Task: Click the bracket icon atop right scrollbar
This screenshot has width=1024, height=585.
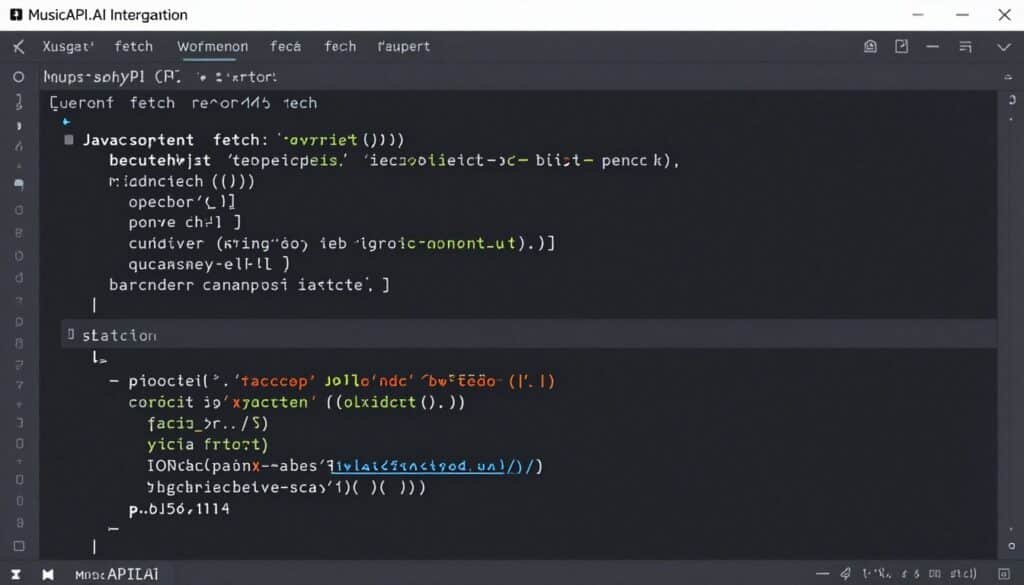Action: tap(1012, 100)
